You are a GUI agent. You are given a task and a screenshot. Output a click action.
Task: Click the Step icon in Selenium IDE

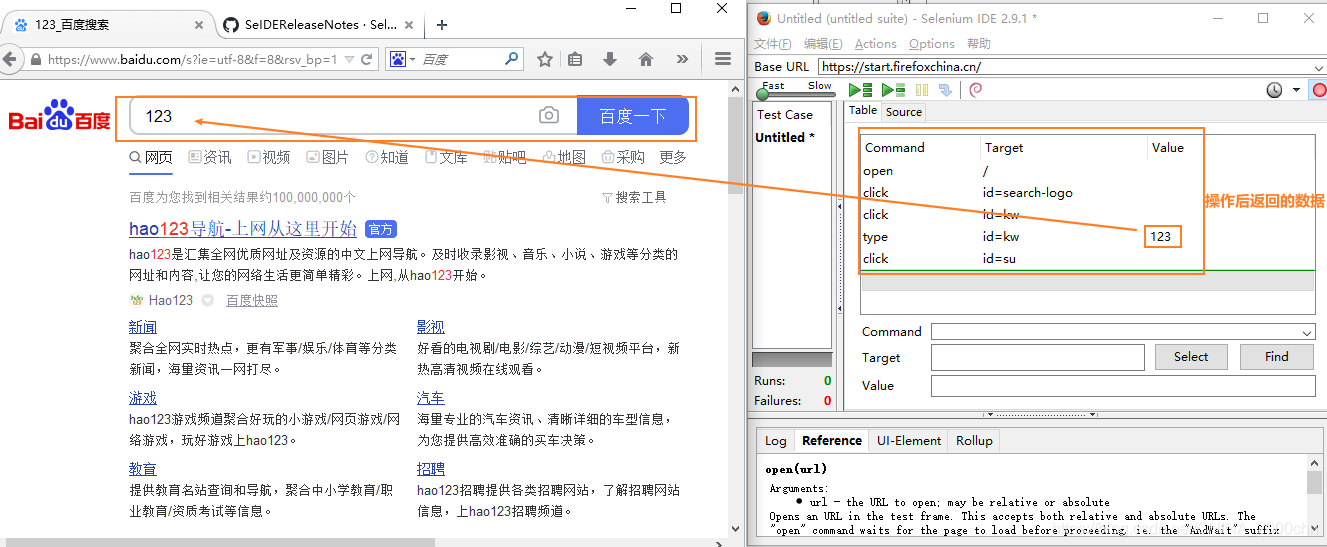pyautogui.click(x=945, y=90)
